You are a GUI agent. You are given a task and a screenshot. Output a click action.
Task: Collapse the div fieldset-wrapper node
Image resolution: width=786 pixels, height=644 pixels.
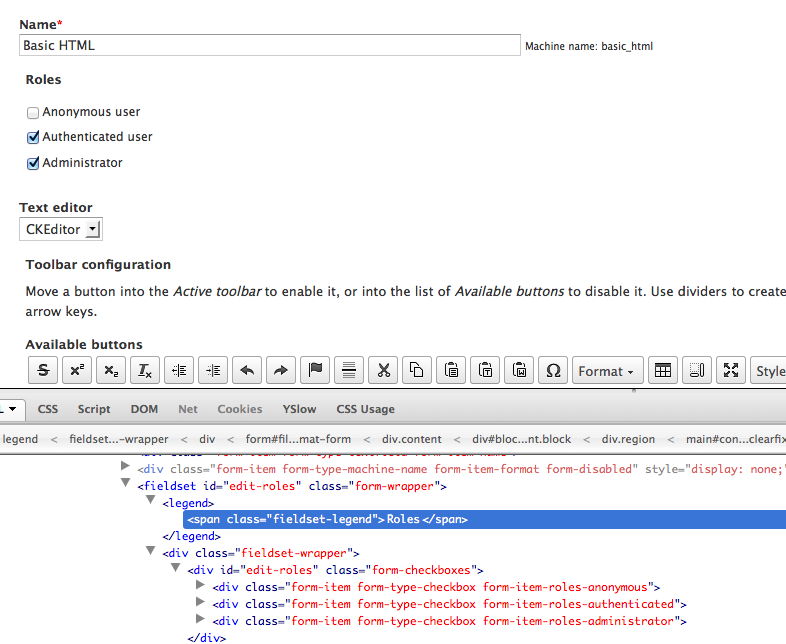tap(150, 550)
